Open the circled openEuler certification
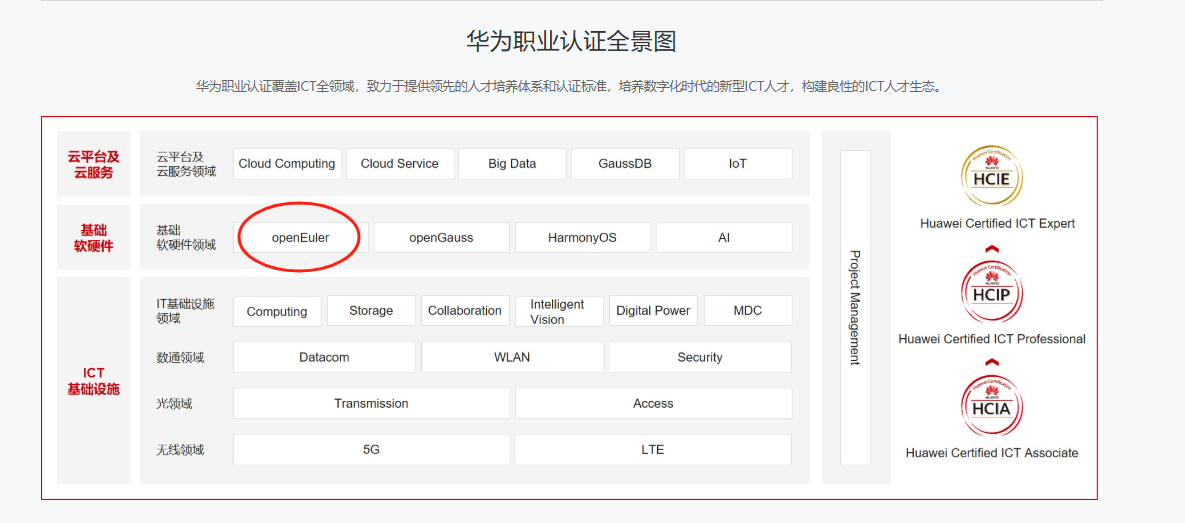 tap(300, 238)
